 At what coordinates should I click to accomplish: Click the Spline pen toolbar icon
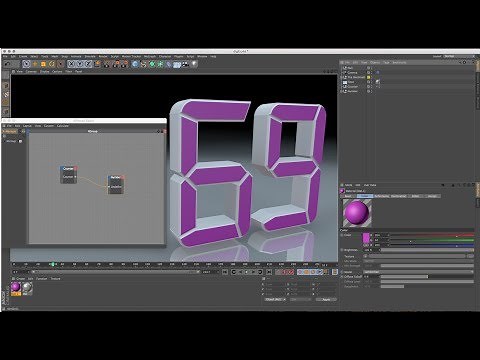(x=144, y=64)
